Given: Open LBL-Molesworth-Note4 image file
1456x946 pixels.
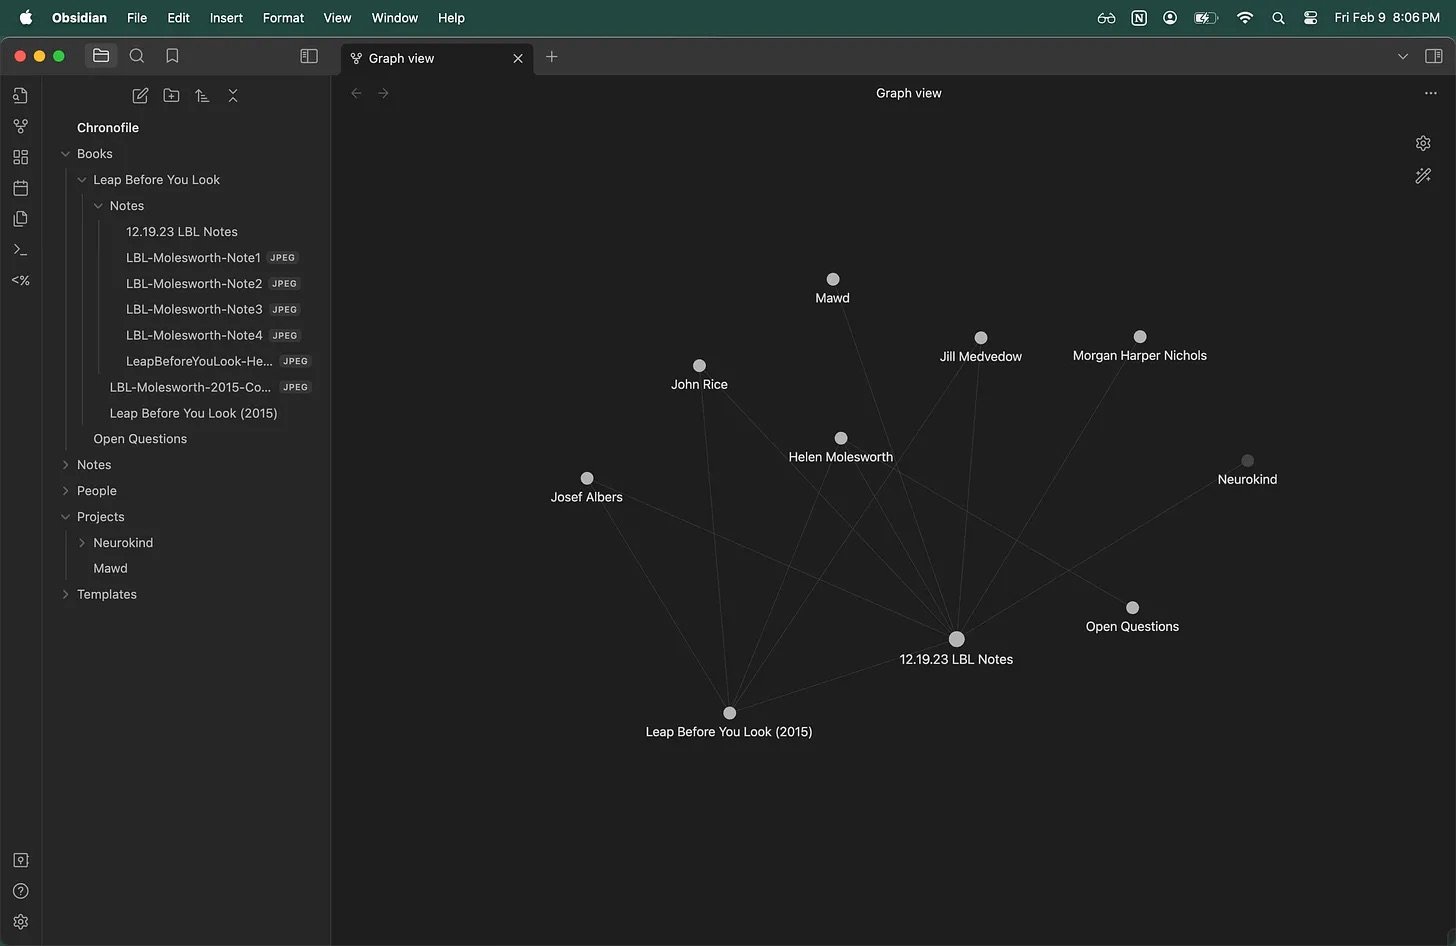Looking at the screenshot, I should click(194, 335).
